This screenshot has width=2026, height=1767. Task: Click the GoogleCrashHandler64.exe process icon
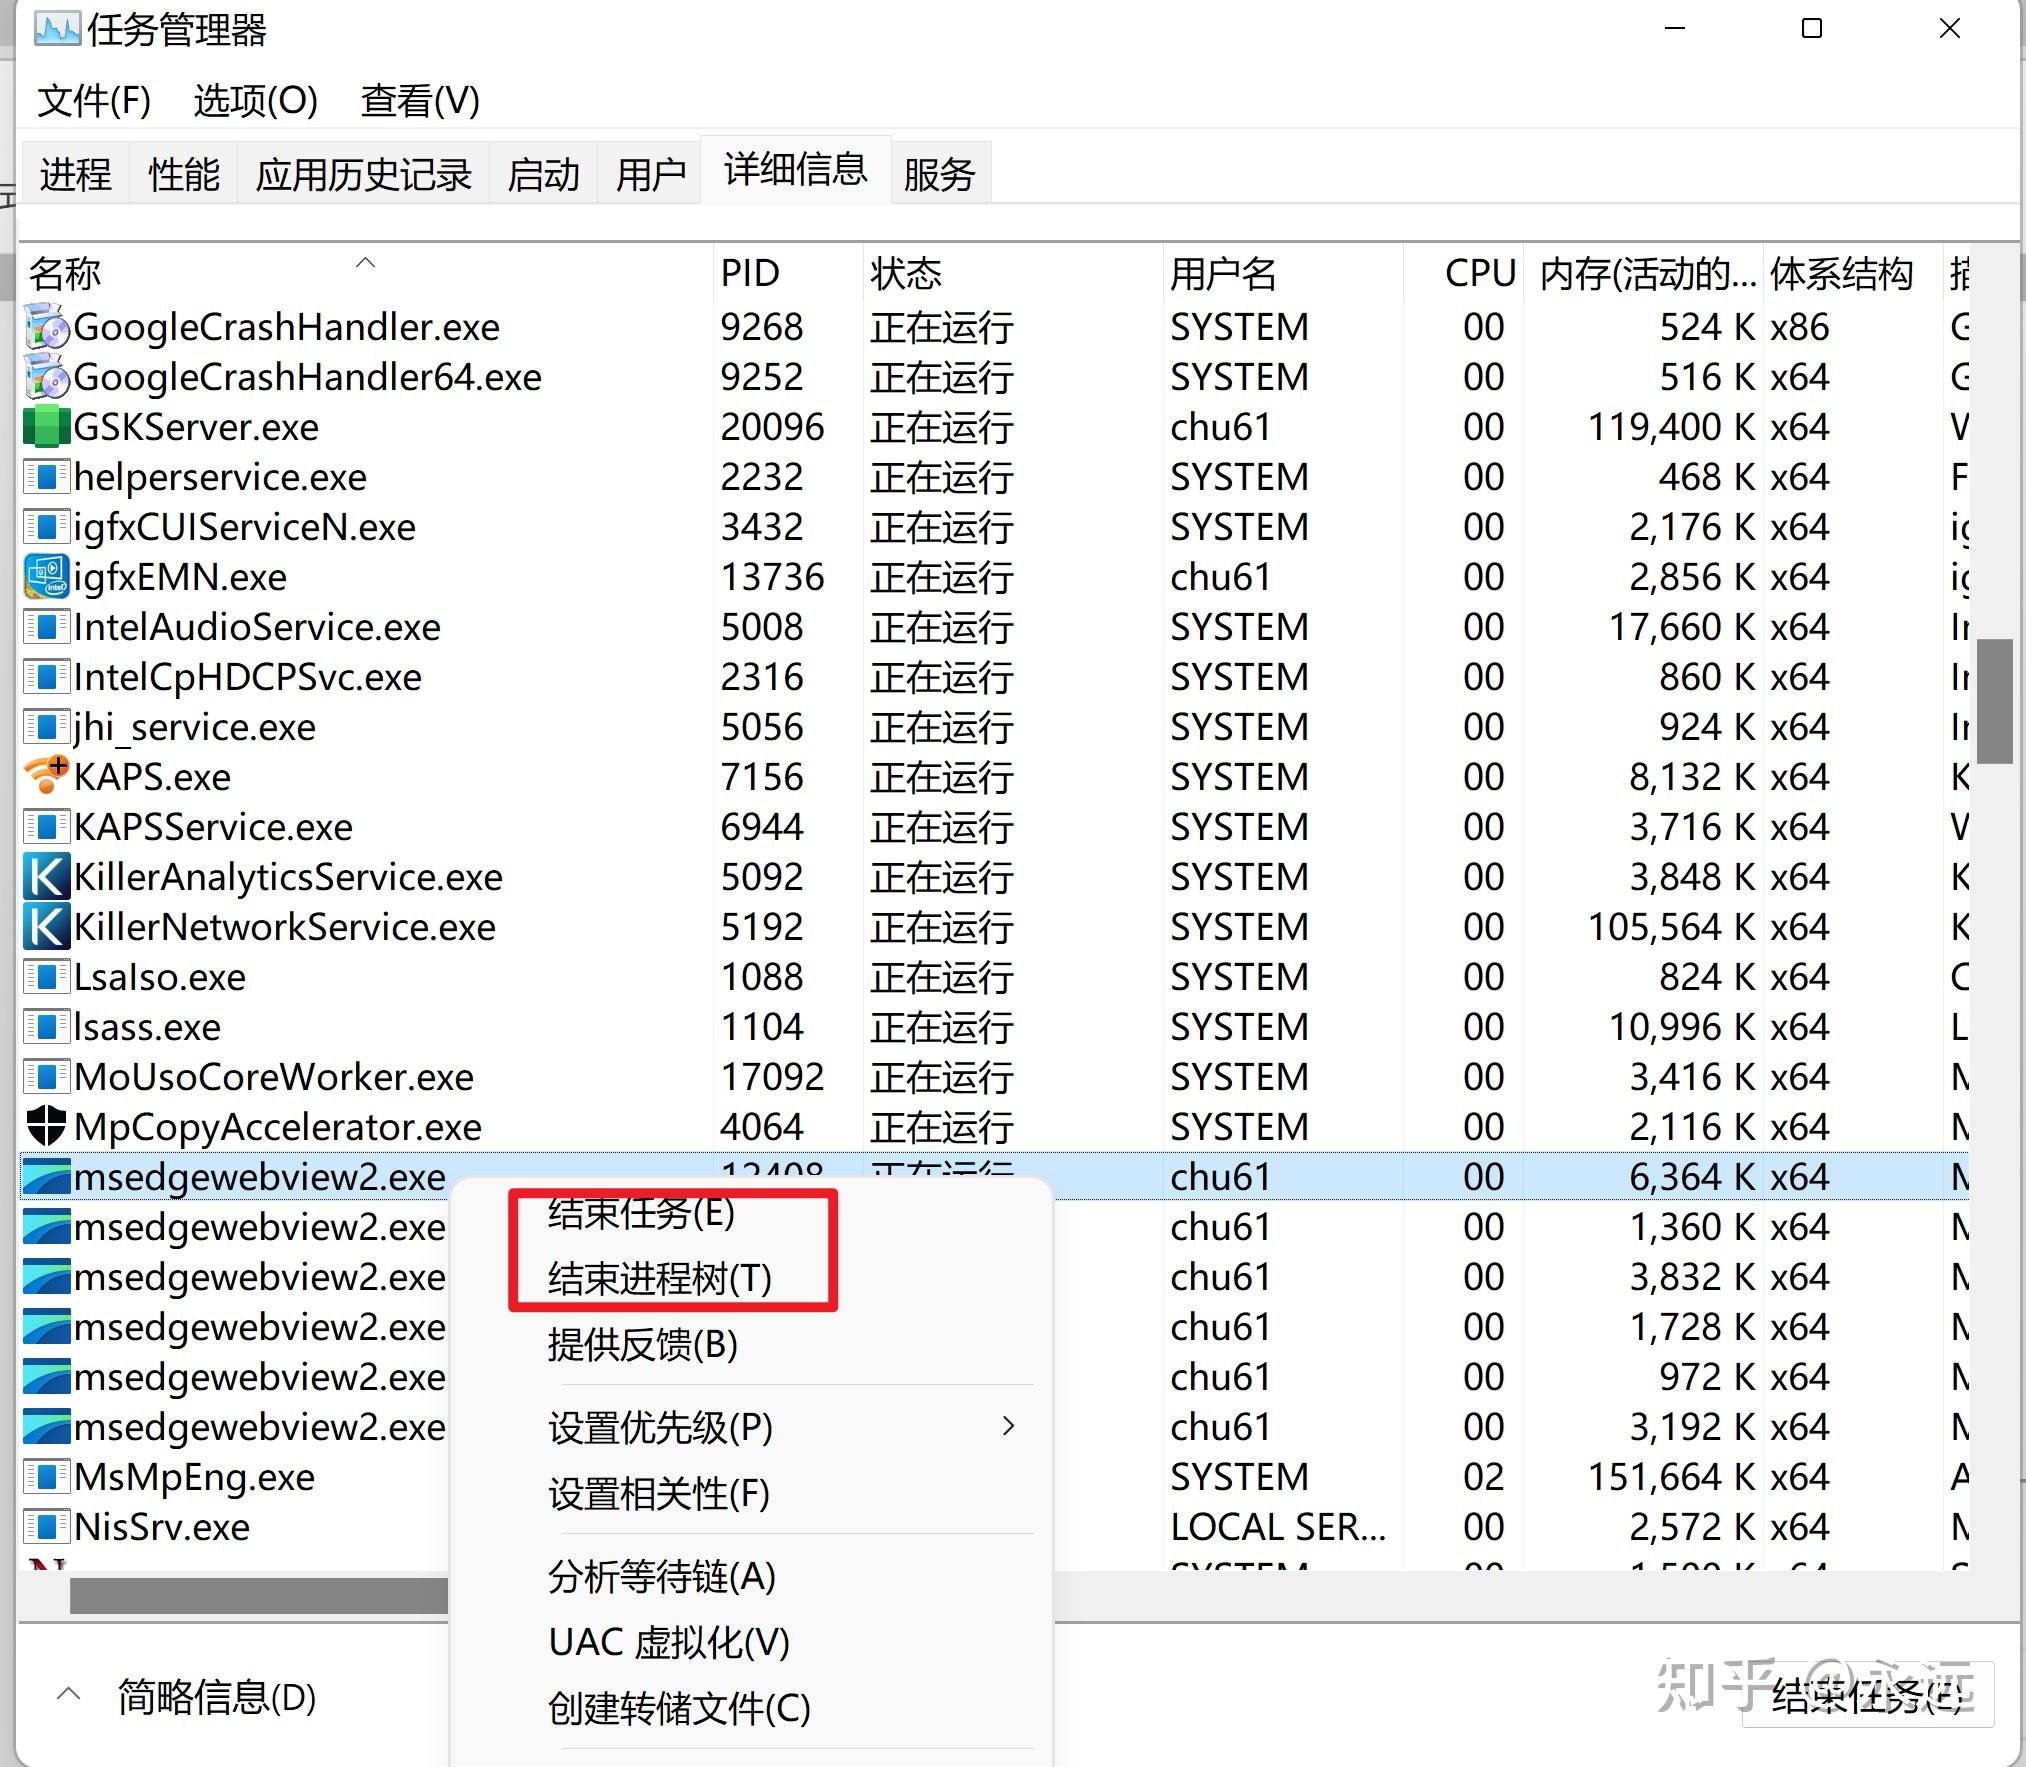[46, 377]
